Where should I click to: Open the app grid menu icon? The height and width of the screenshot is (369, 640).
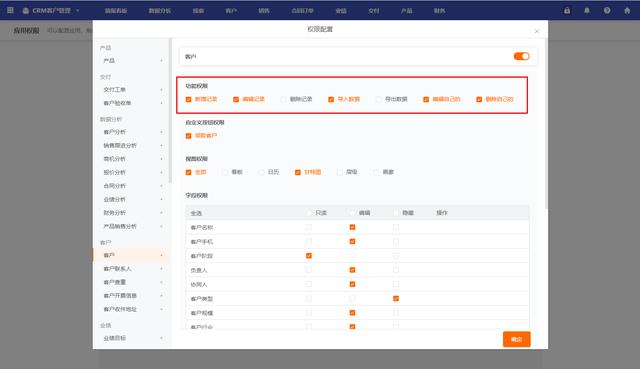[10, 10]
